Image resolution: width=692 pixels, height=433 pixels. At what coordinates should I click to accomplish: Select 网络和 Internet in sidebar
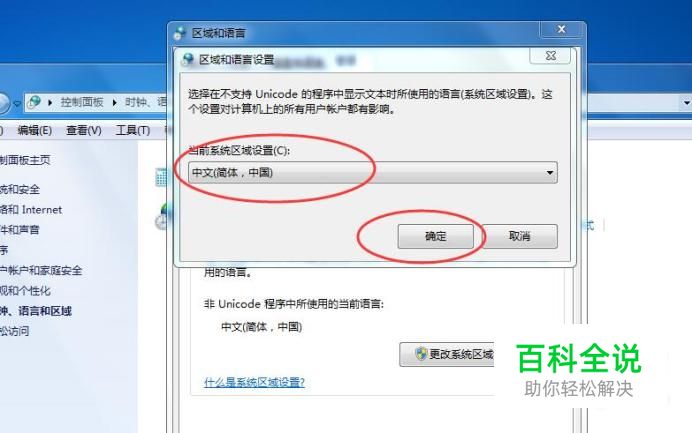click(x=31, y=210)
